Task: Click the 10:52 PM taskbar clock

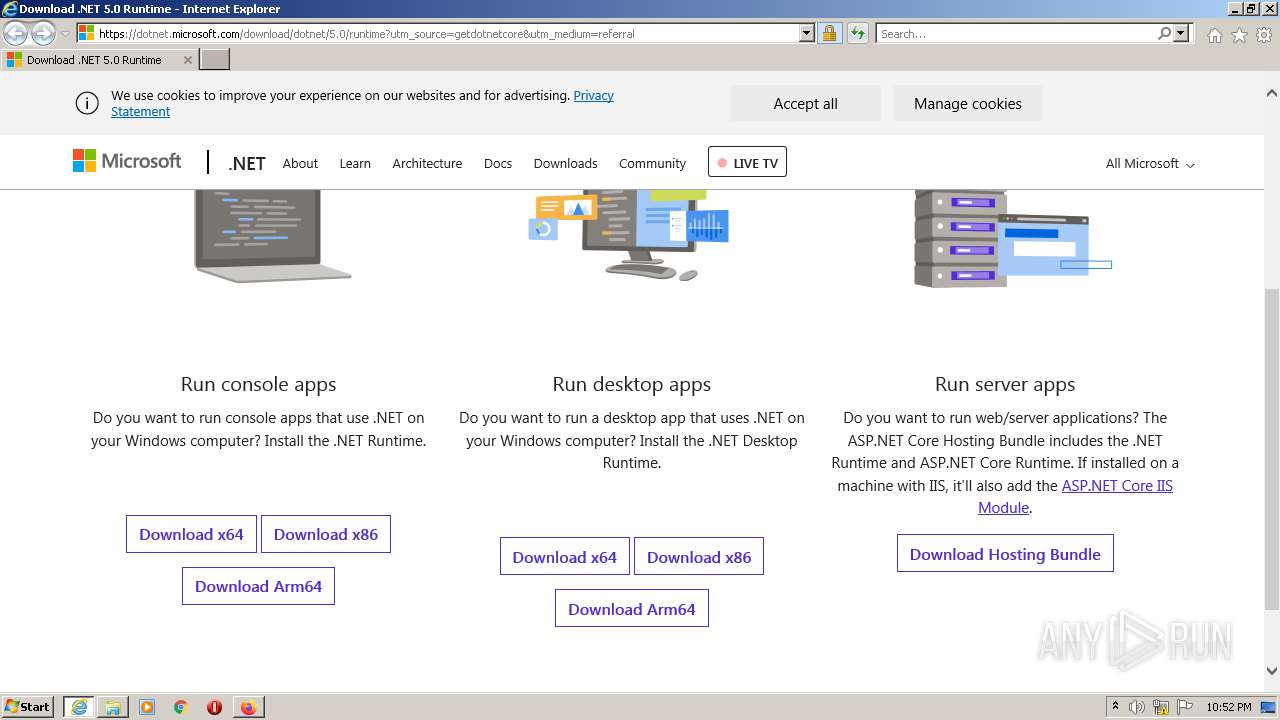Action: coord(1229,707)
